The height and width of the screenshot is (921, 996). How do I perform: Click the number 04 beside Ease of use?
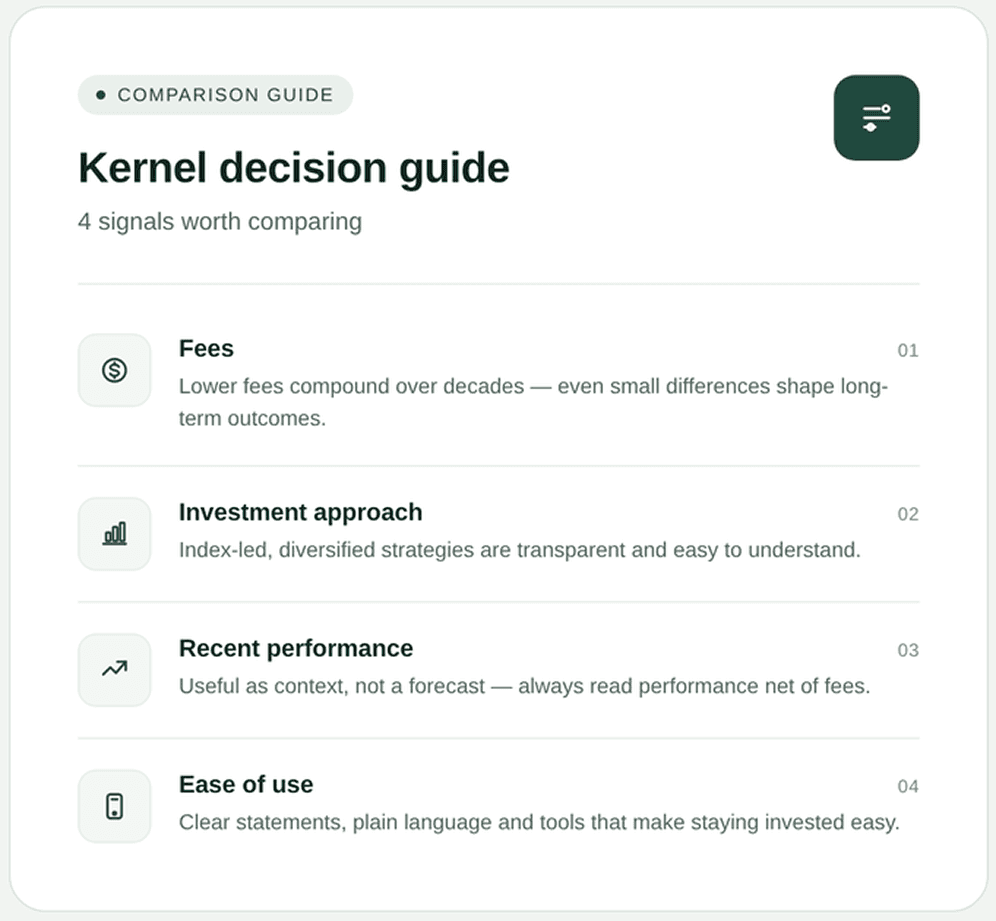[x=907, y=786]
